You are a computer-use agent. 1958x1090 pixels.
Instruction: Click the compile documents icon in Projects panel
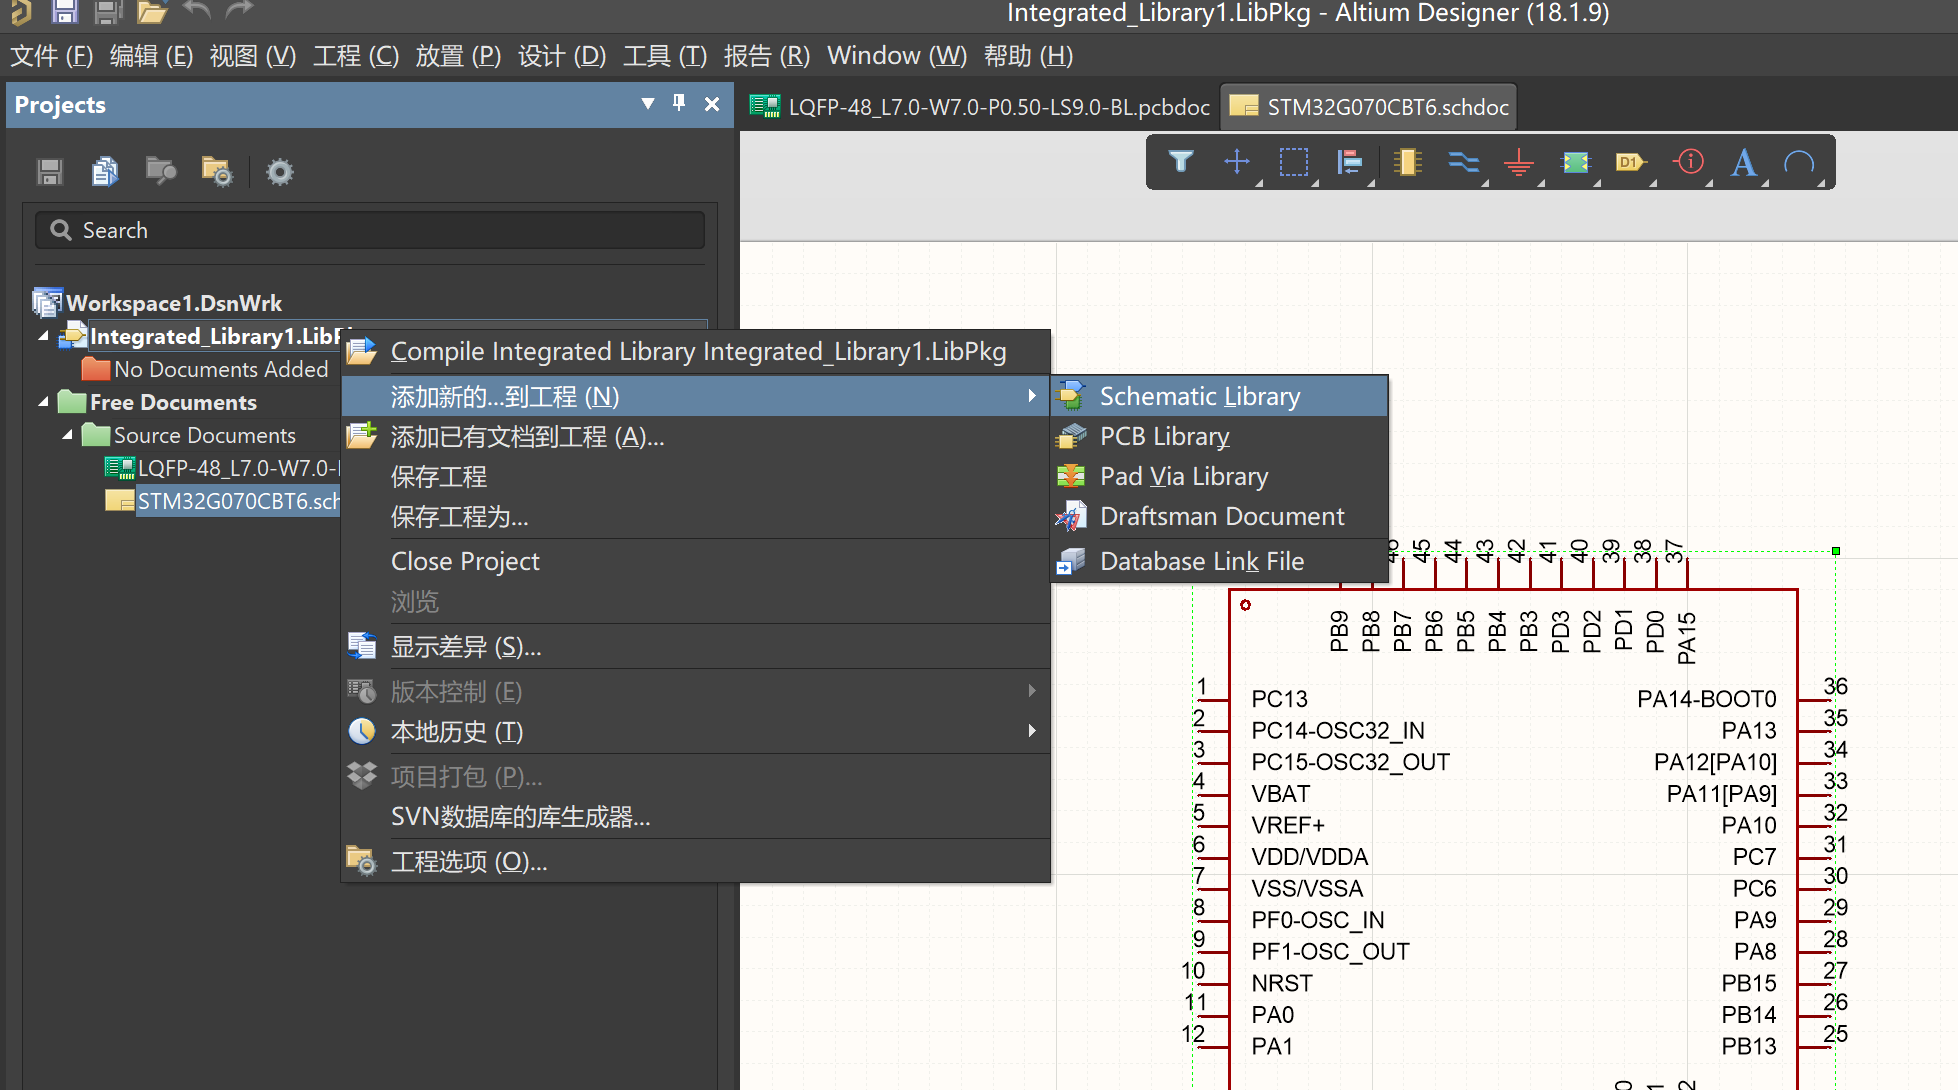click(105, 172)
